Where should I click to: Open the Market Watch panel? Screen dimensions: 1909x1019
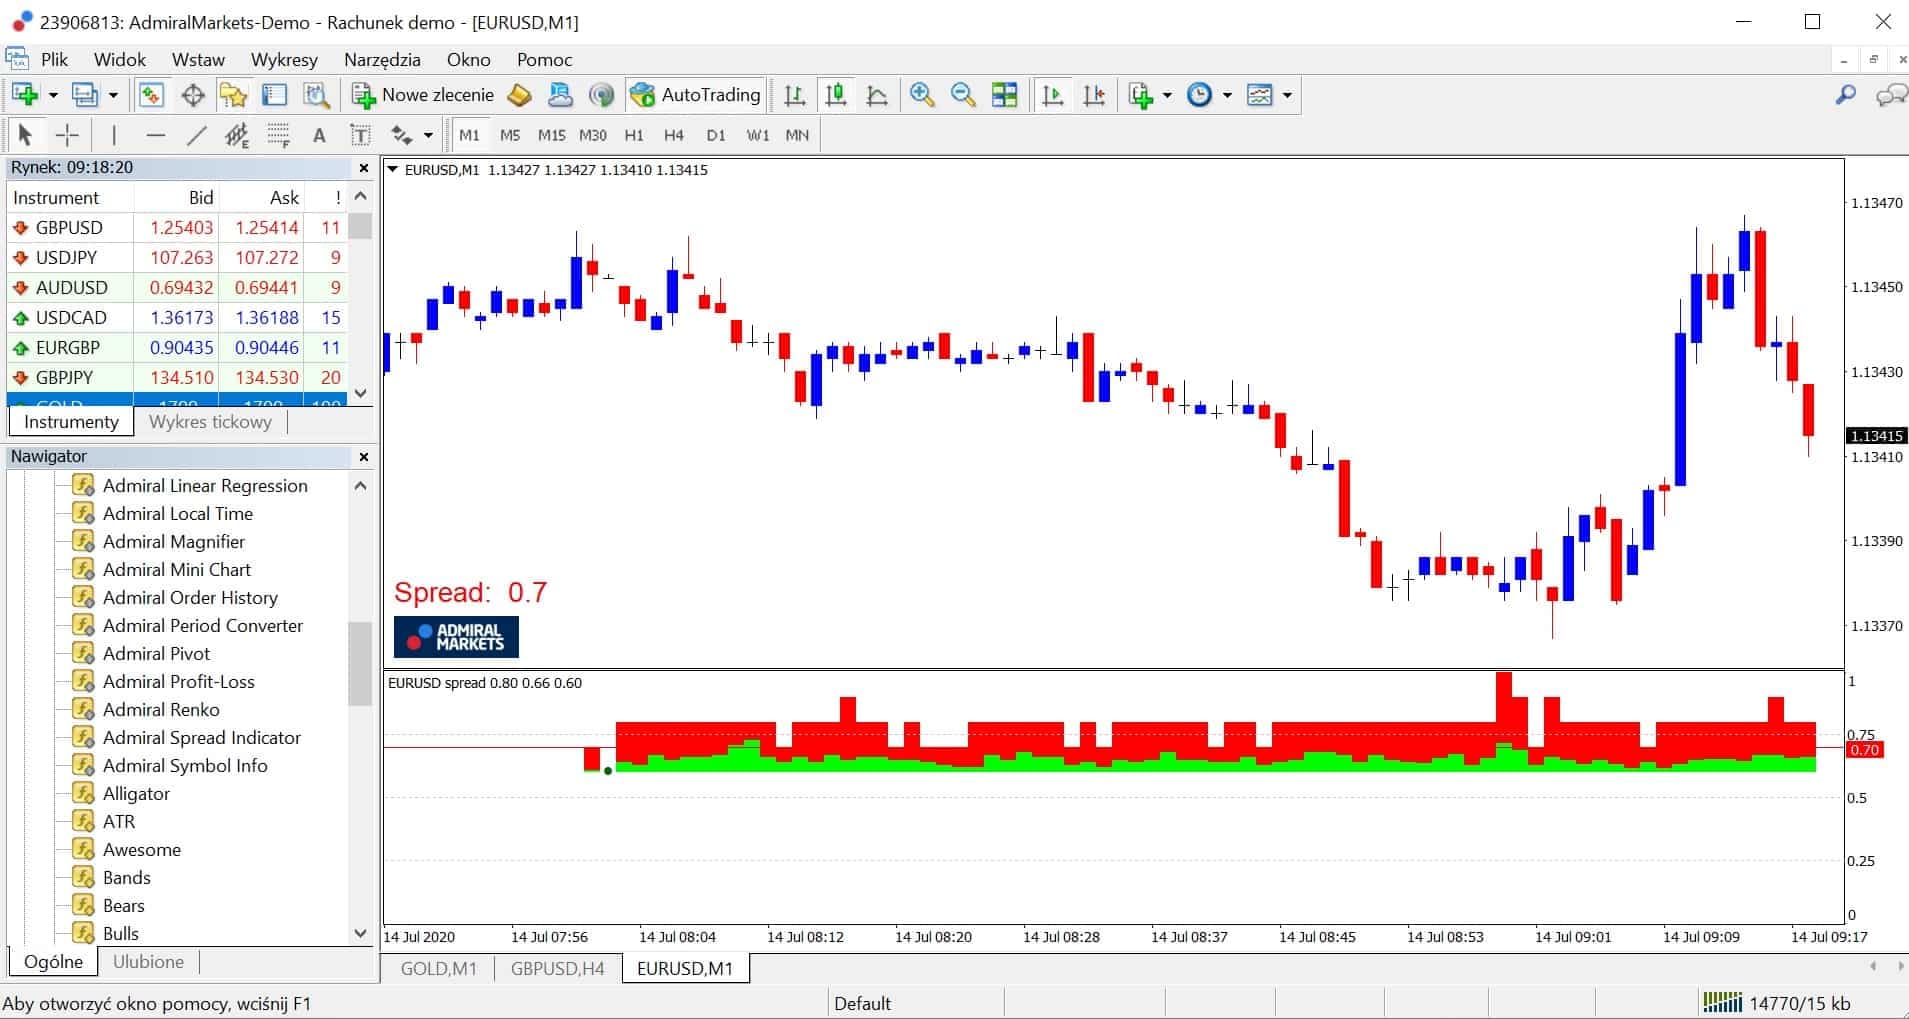point(152,95)
